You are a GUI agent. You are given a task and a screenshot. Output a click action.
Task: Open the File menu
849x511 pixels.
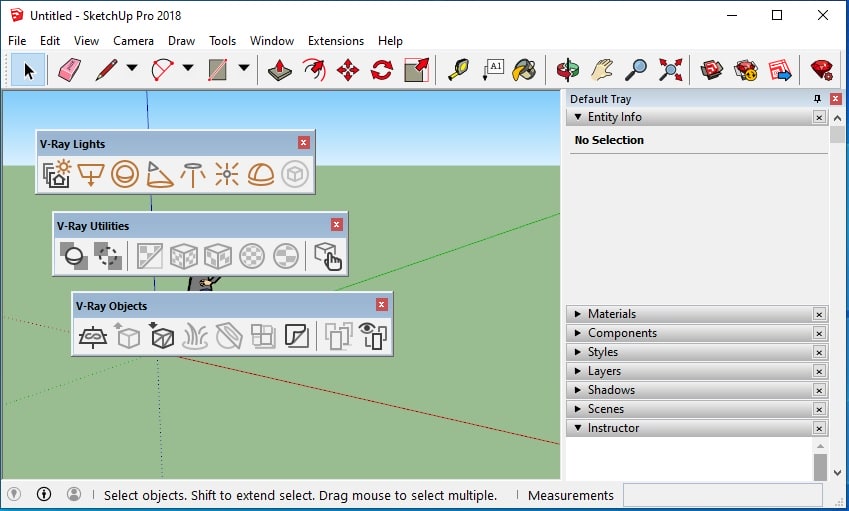point(17,41)
